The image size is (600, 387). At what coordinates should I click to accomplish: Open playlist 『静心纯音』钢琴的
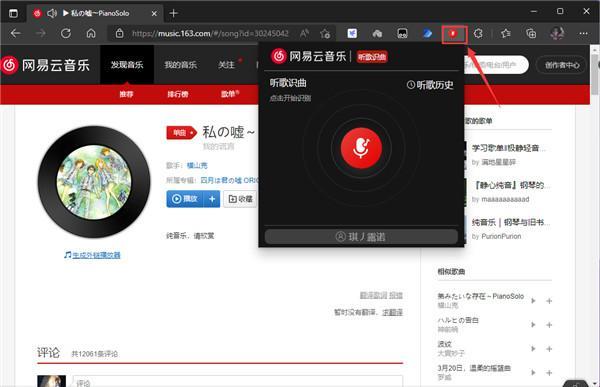(x=511, y=185)
